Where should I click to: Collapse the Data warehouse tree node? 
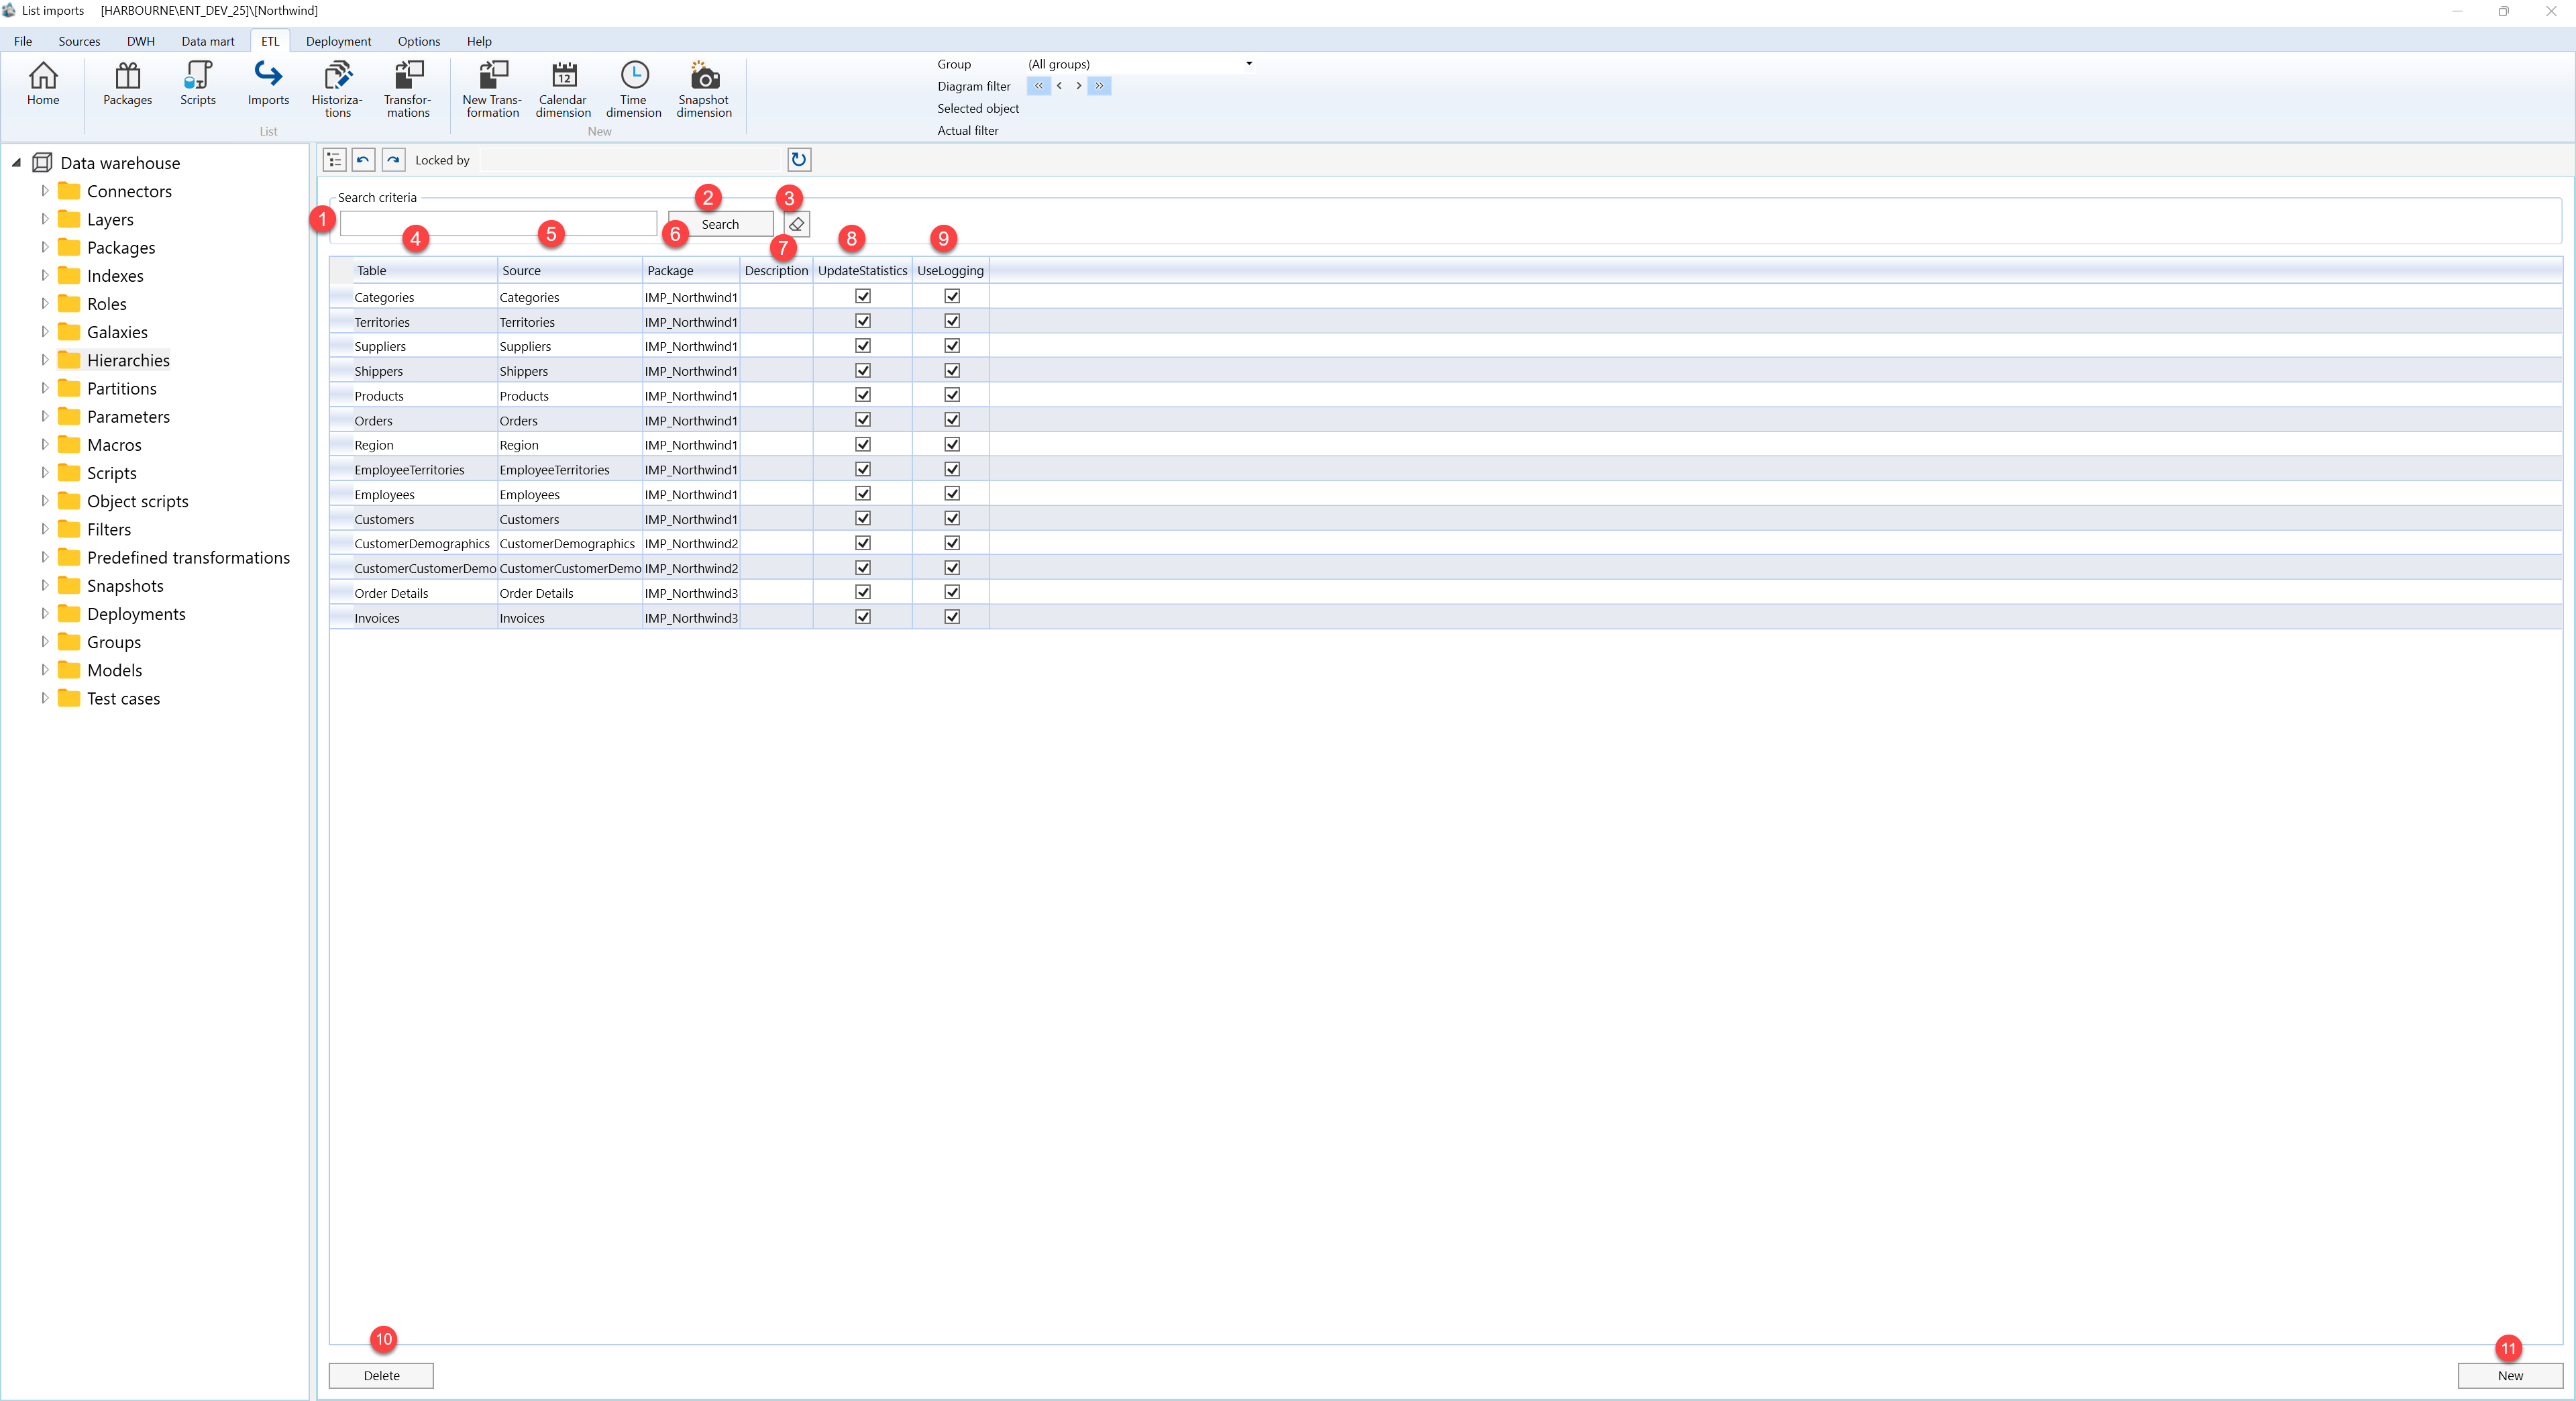[x=16, y=162]
